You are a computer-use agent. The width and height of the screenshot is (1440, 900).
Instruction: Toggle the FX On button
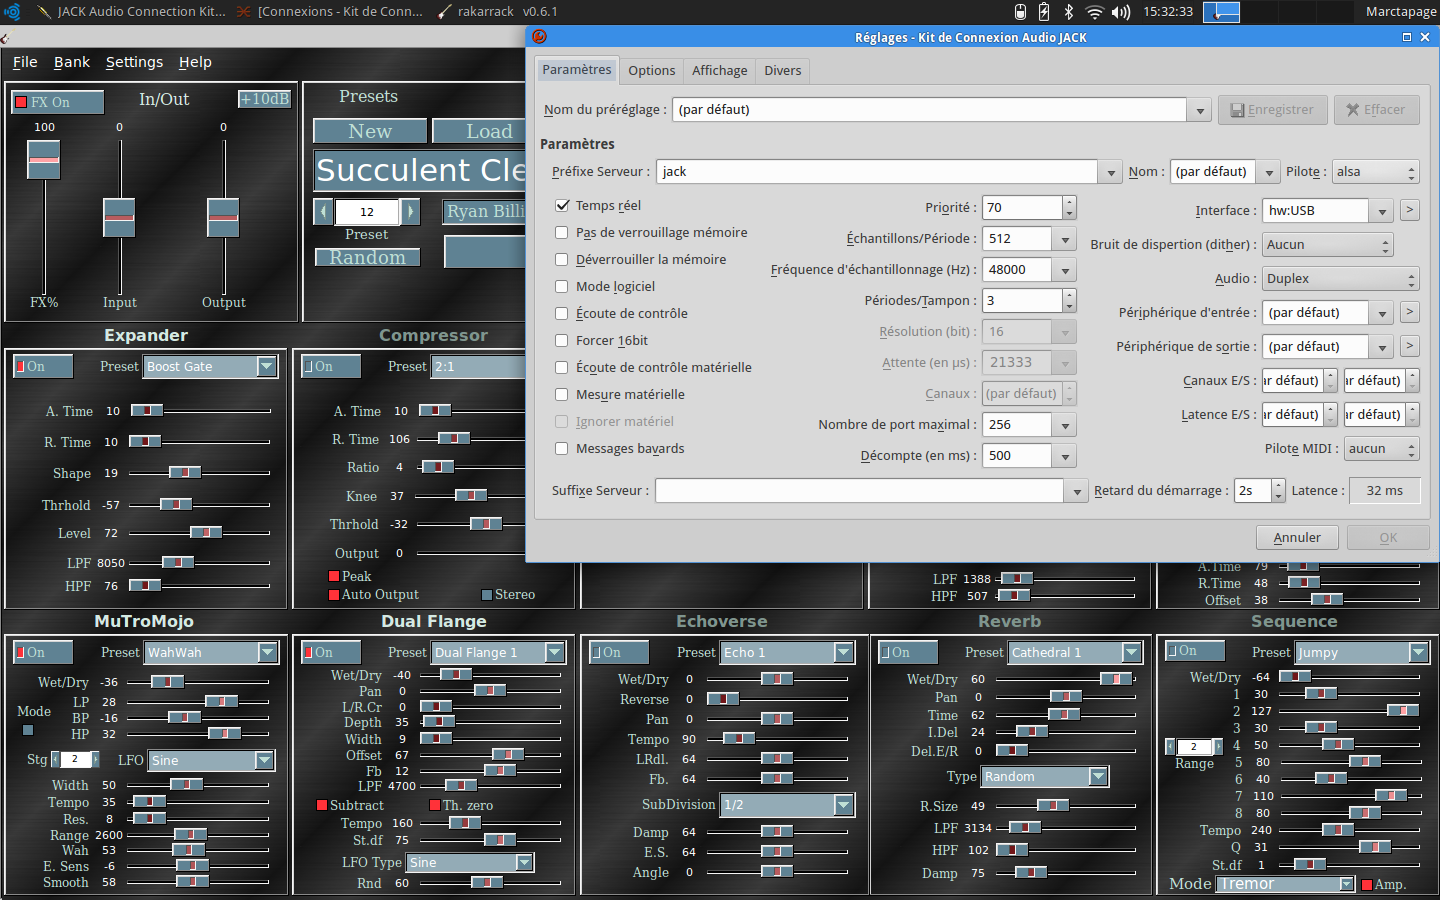57,102
